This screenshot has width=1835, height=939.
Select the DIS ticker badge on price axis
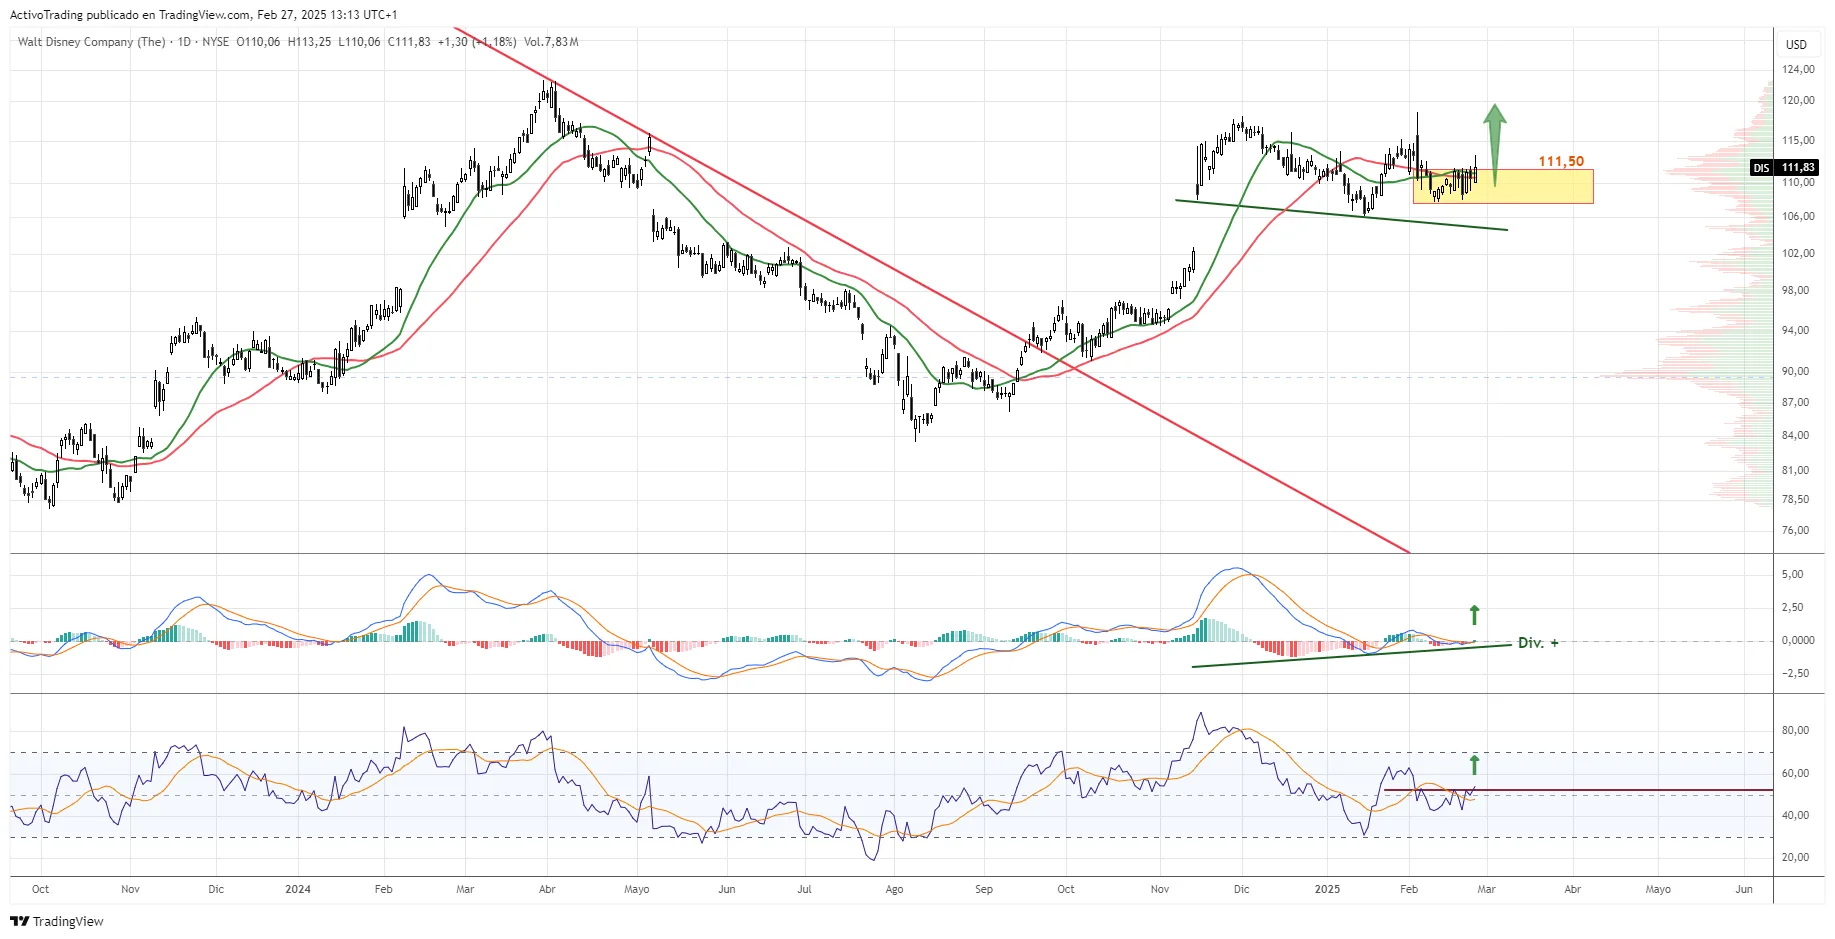[1761, 168]
